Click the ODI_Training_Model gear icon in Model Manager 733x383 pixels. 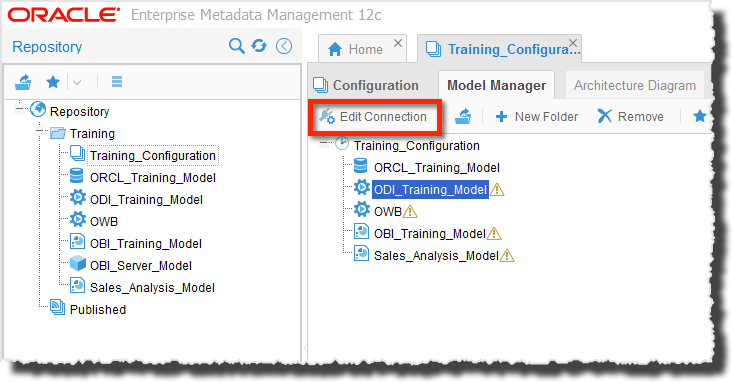click(x=361, y=187)
